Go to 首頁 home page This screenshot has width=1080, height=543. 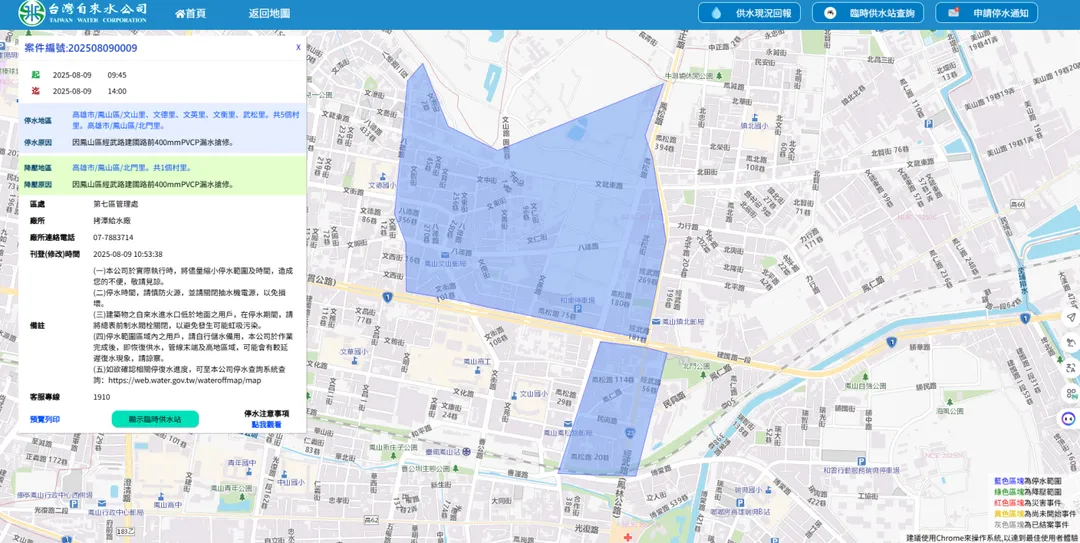[x=191, y=14]
